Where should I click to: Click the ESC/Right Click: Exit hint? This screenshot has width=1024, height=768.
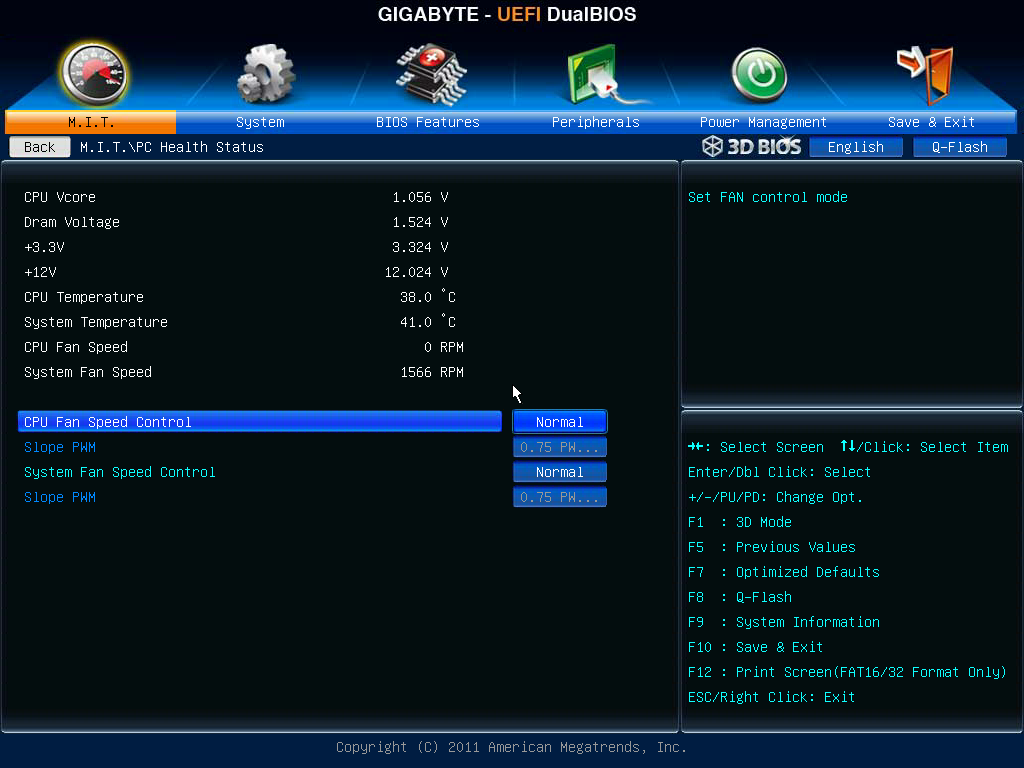pyautogui.click(x=771, y=697)
